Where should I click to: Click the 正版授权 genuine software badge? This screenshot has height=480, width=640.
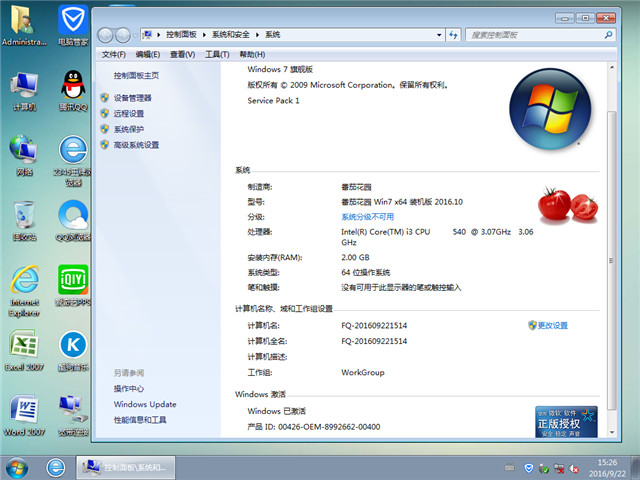pyautogui.click(x=566, y=422)
